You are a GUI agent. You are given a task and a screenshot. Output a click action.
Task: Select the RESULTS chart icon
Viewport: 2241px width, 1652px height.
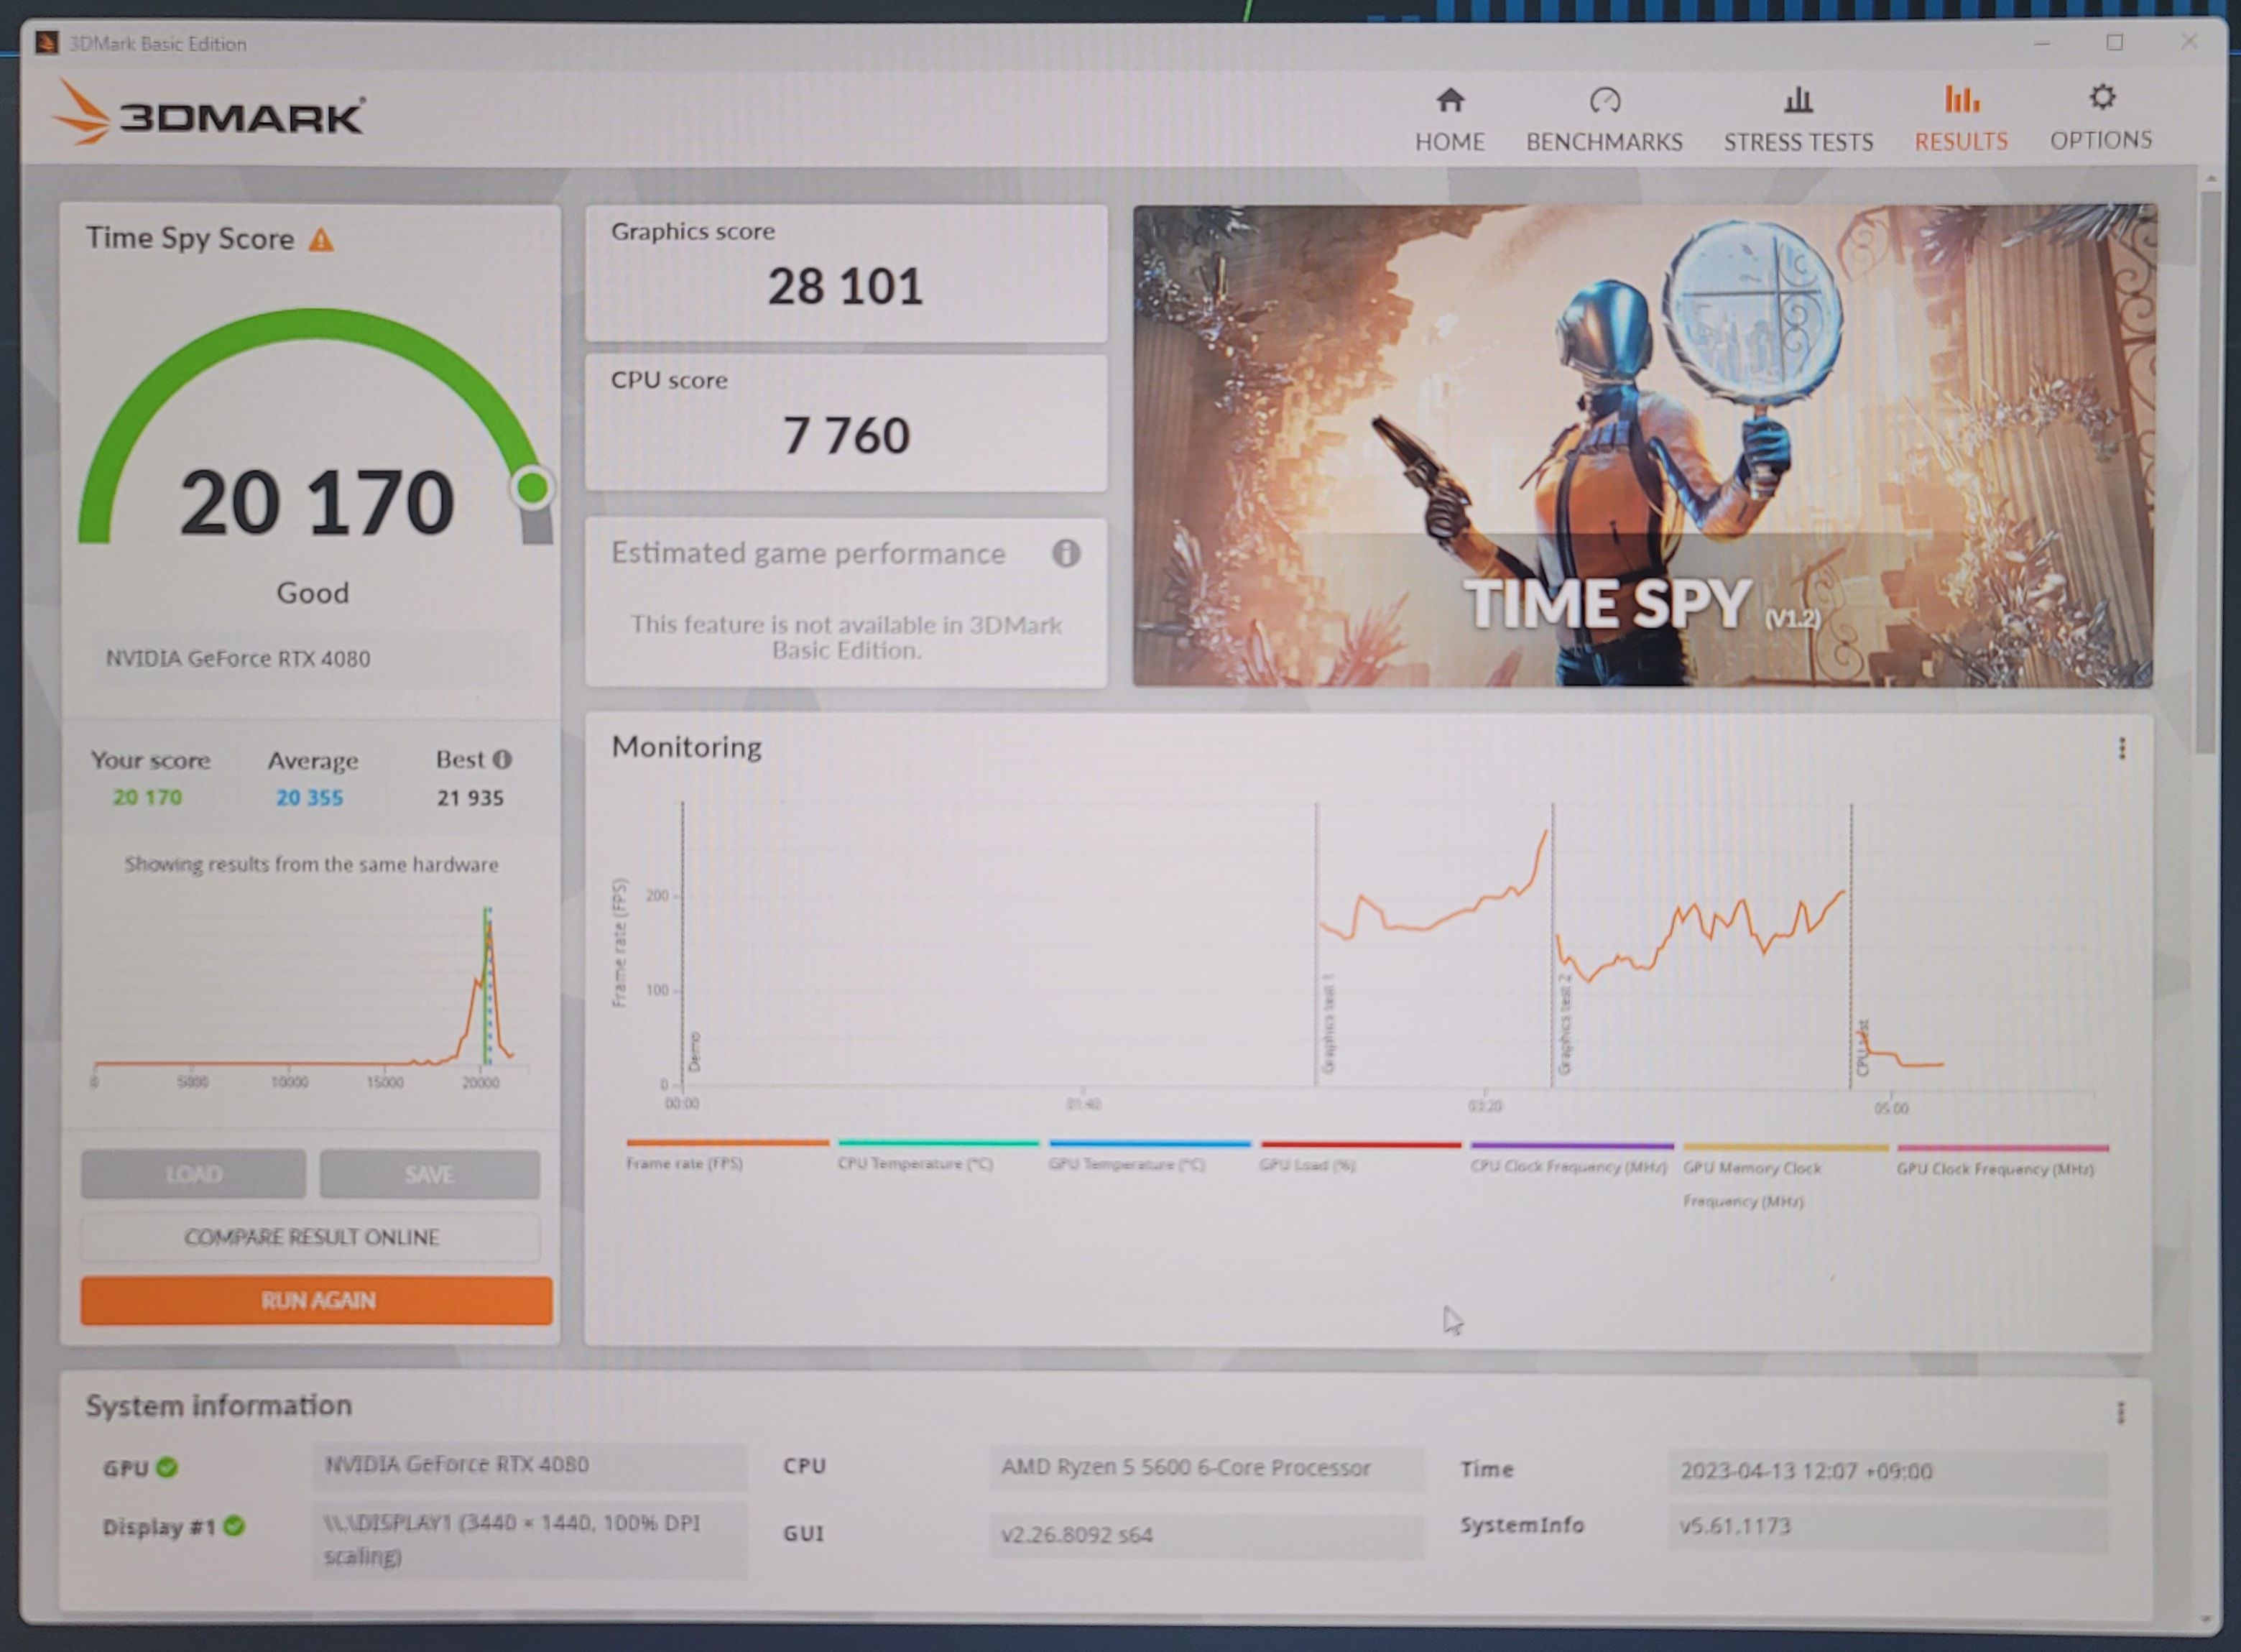[1961, 99]
